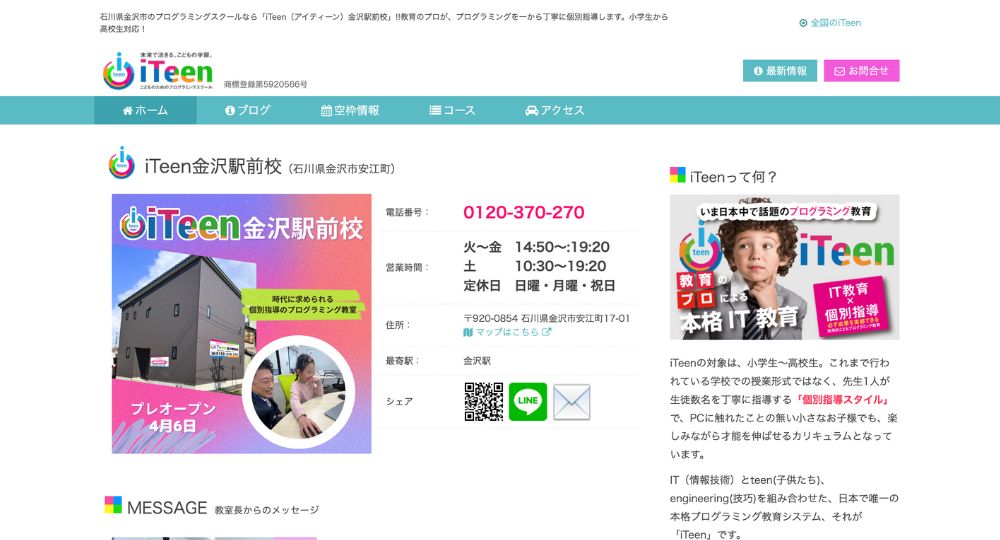Go to the ホーム menu item

tap(145, 110)
